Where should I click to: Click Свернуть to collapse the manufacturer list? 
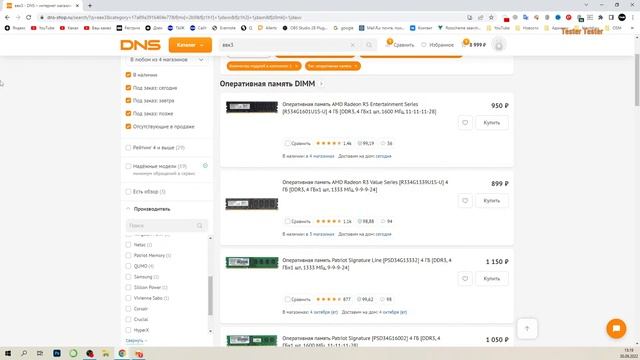point(136,340)
